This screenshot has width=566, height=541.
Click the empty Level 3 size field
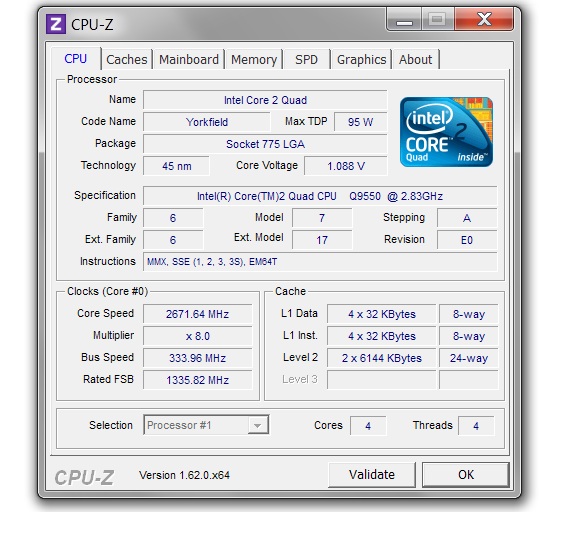(382, 380)
